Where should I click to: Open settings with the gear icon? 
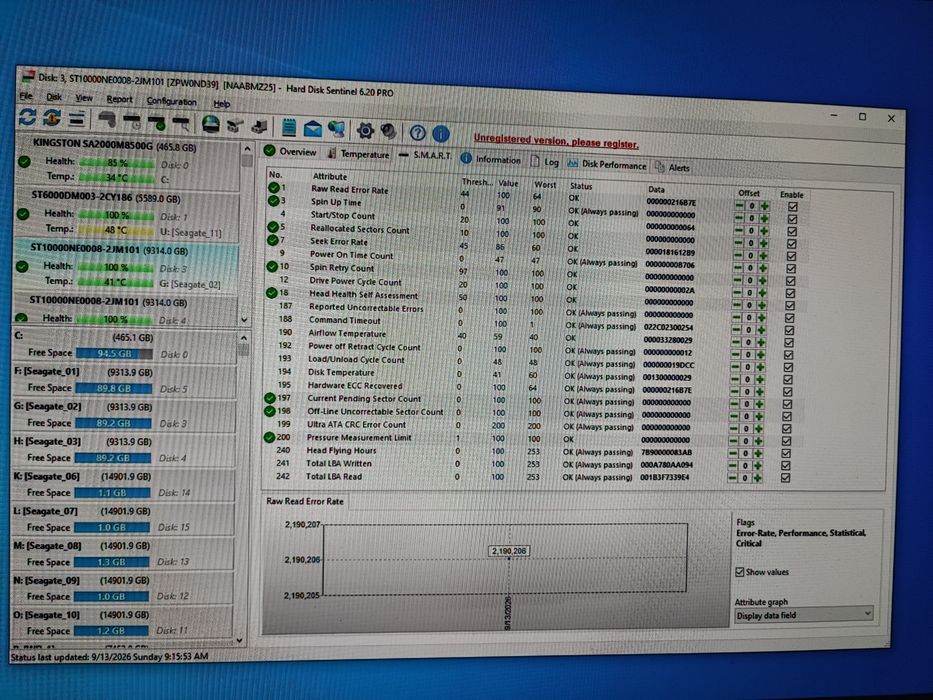pyautogui.click(x=365, y=130)
